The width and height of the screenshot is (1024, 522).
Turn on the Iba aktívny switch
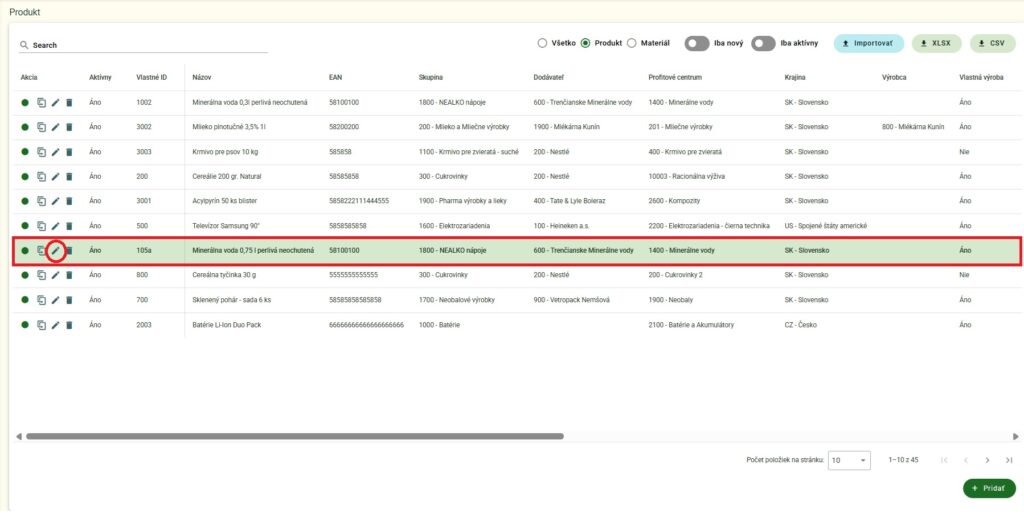pyautogui.click(x=763, y=43)
